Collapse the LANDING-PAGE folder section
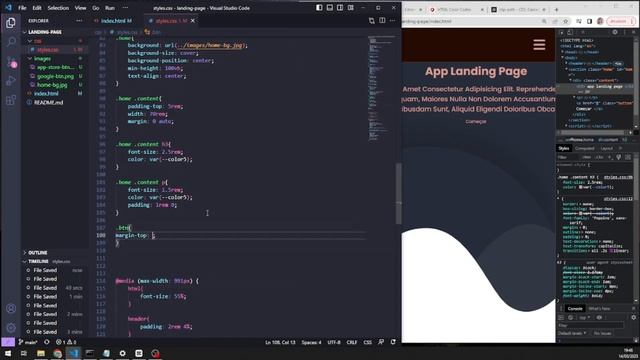Image resolution: width=640 pixels, height=360 pixels. (55, 32)
